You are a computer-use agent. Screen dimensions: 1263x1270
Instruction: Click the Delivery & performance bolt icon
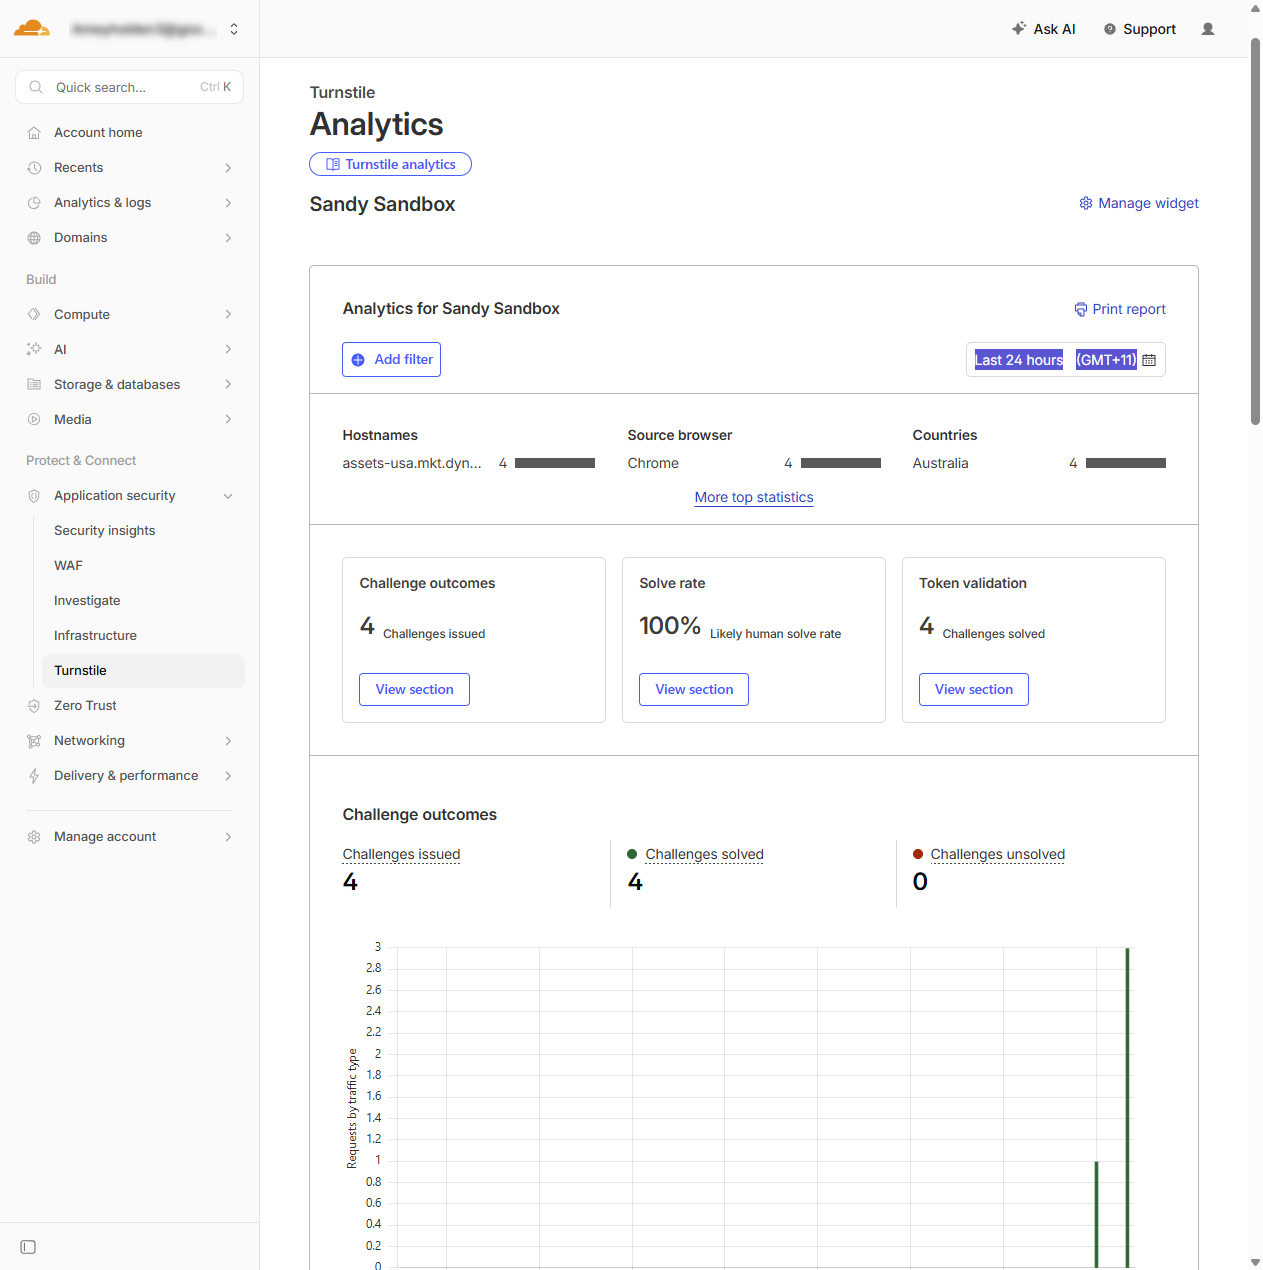34,776
